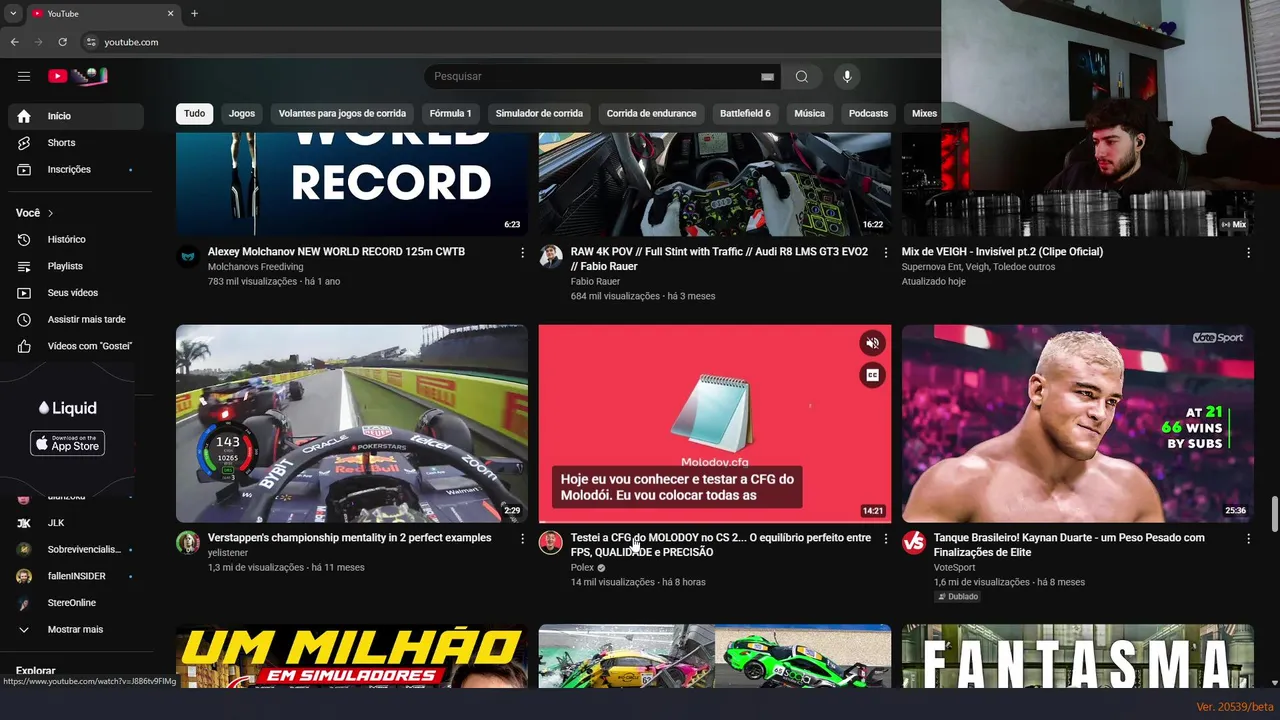Select the Mixes chip
This screenshot has width=1280, height=720.
pos(924,113)
